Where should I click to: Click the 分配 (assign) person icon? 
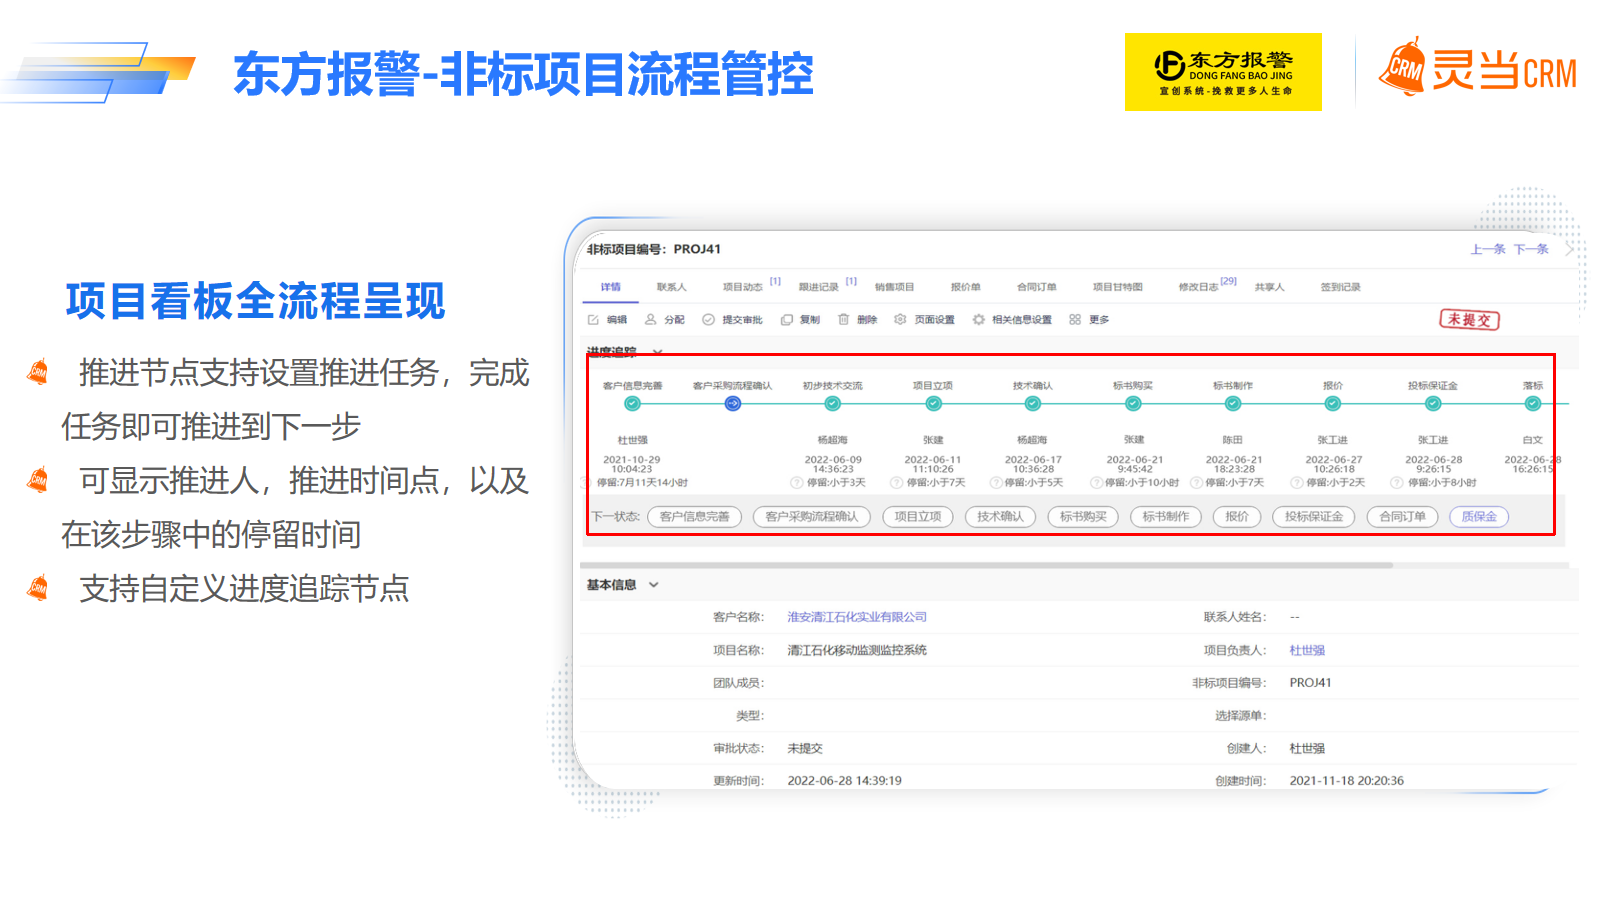click(x=651, y=320)
